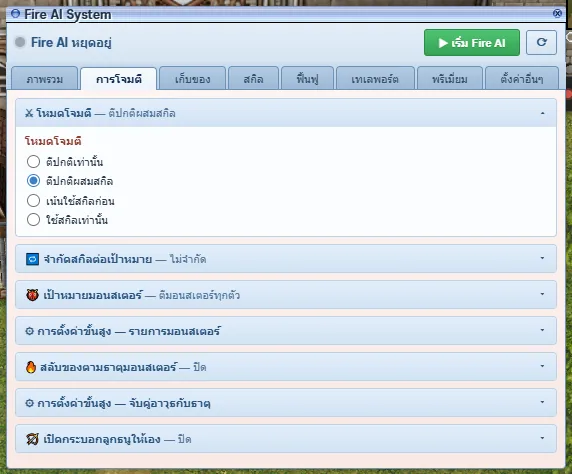Open the สกิล tab
Image resolution: width=572 pixels, height=474 pixels.
(253, 78)
